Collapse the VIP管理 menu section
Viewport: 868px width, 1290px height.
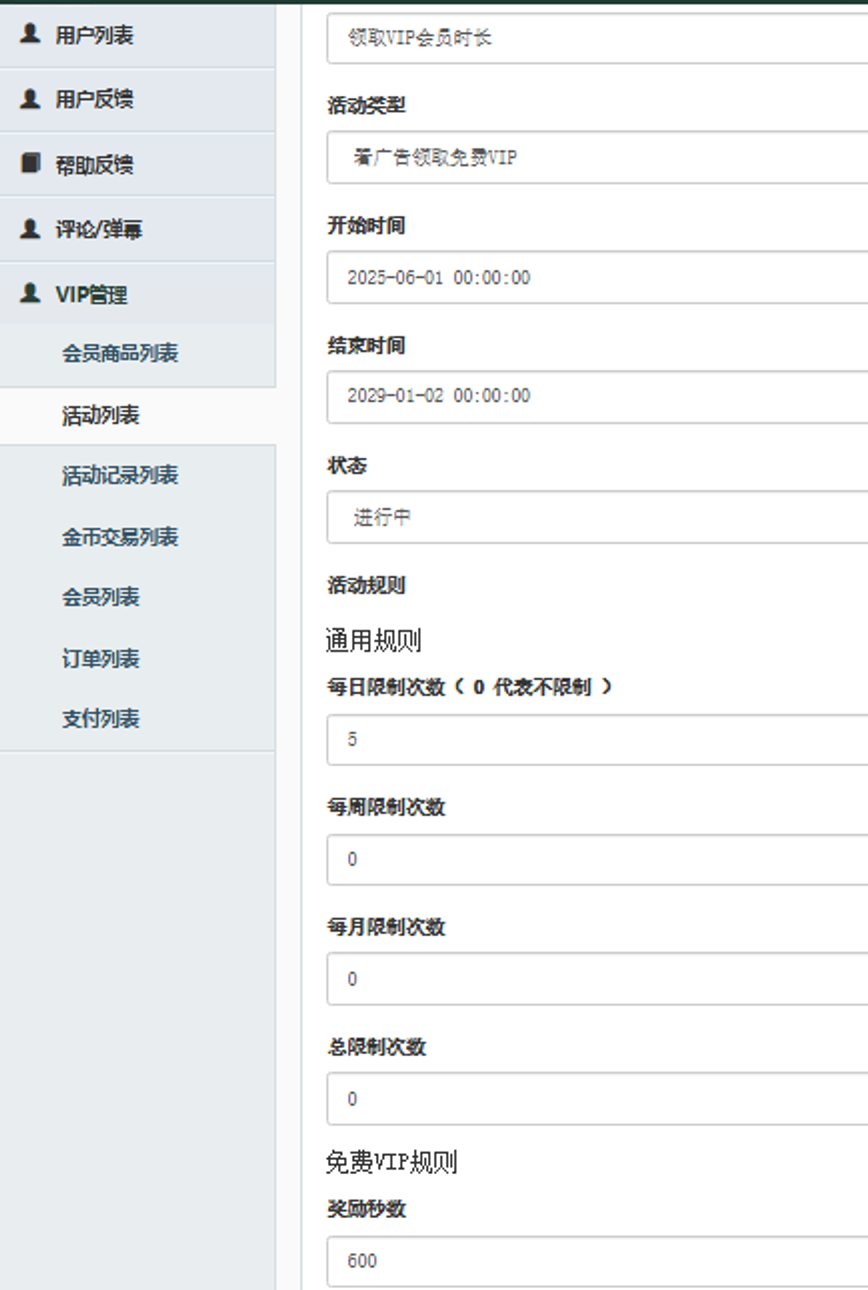(91, 295)
